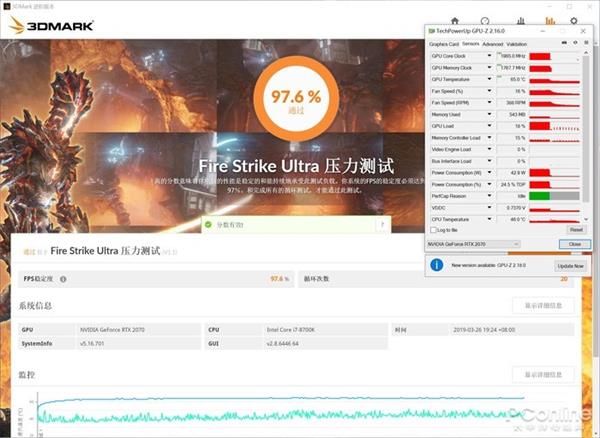Click the GPU-Z screenshot camera icon
The width and height of the screenshot is (600, 438).
tap(563, 44)
